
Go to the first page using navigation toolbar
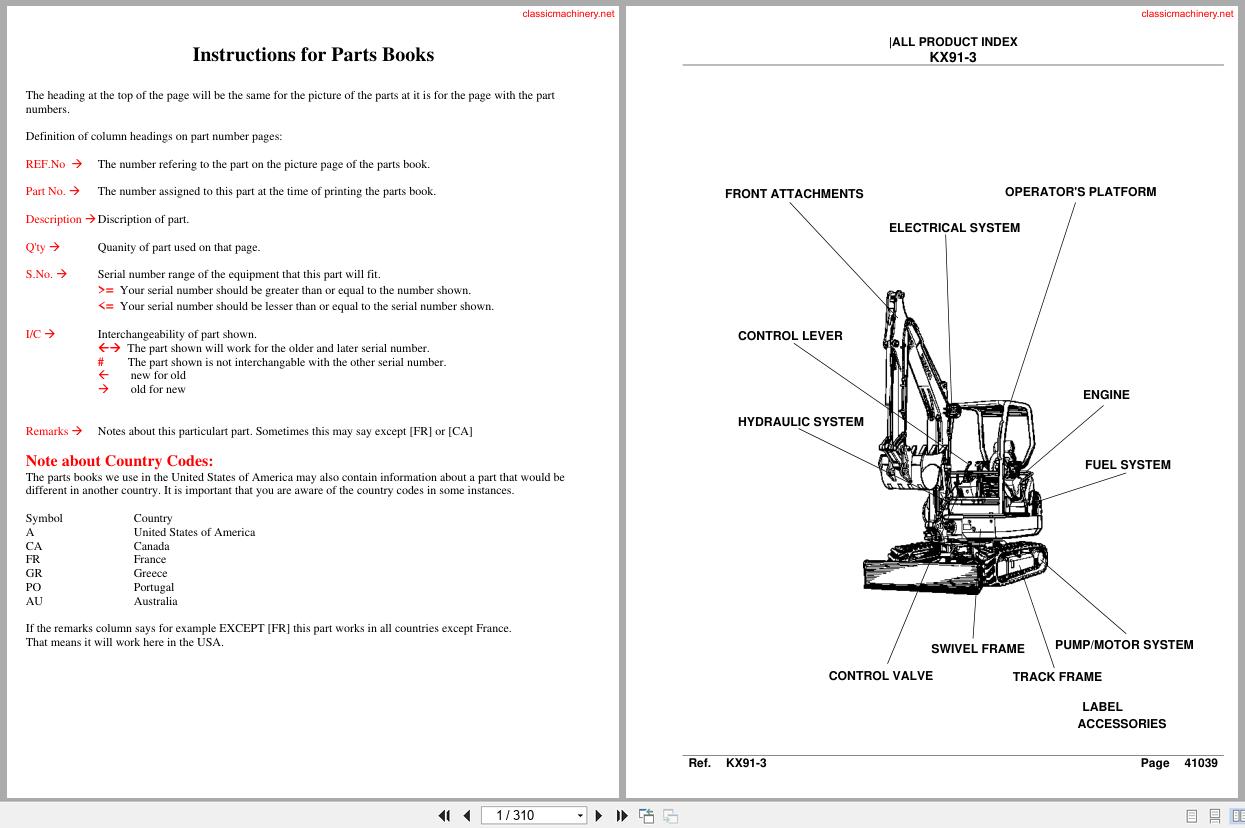pyautogui.click(x=444, y=816)
